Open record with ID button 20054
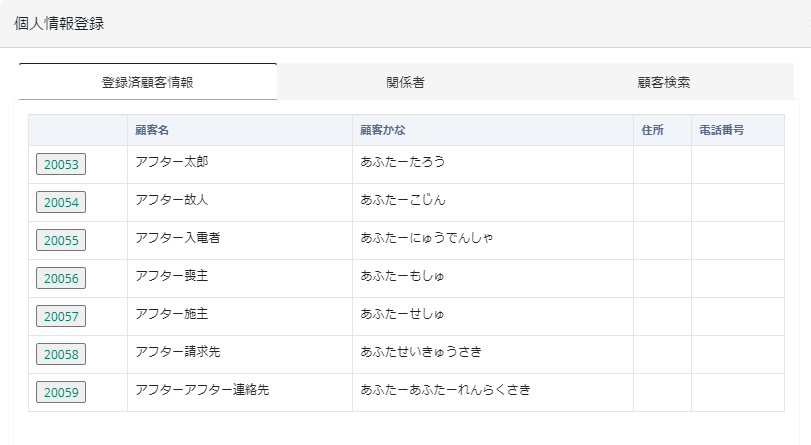 tap(61, 203)
